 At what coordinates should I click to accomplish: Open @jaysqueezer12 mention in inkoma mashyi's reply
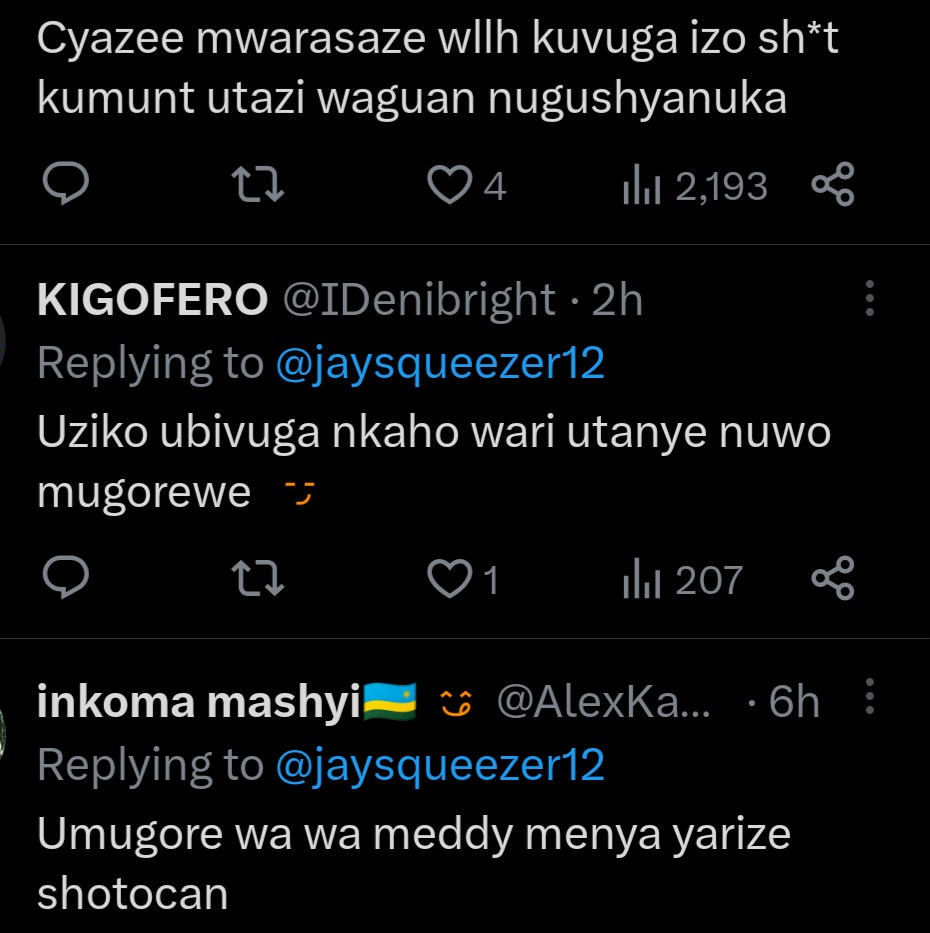[440, 765]
